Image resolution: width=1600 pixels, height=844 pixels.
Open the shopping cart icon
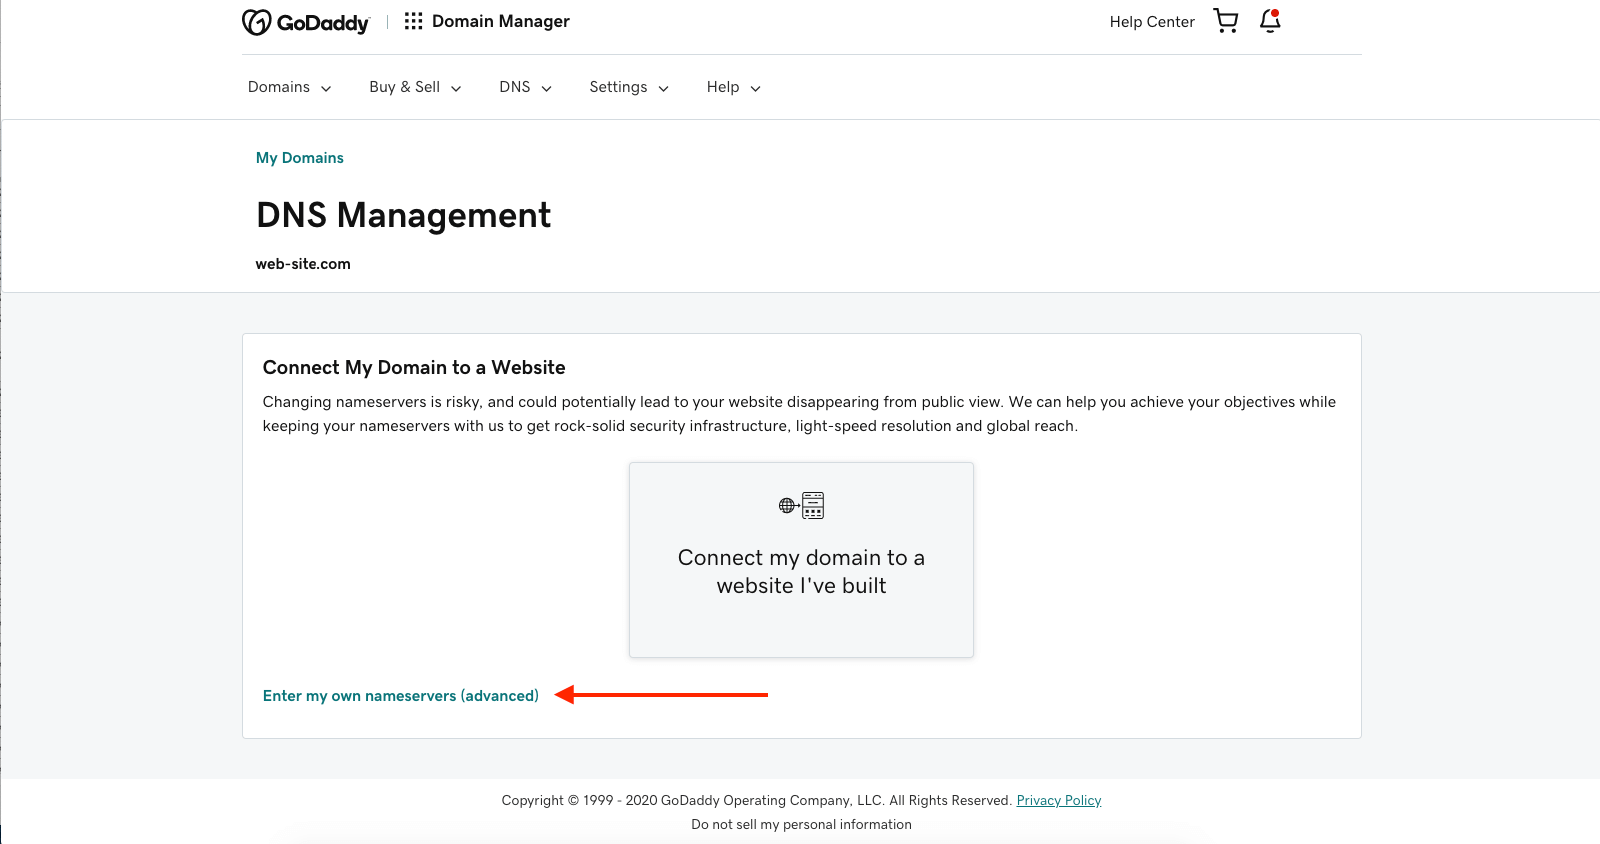(1225, 21)
